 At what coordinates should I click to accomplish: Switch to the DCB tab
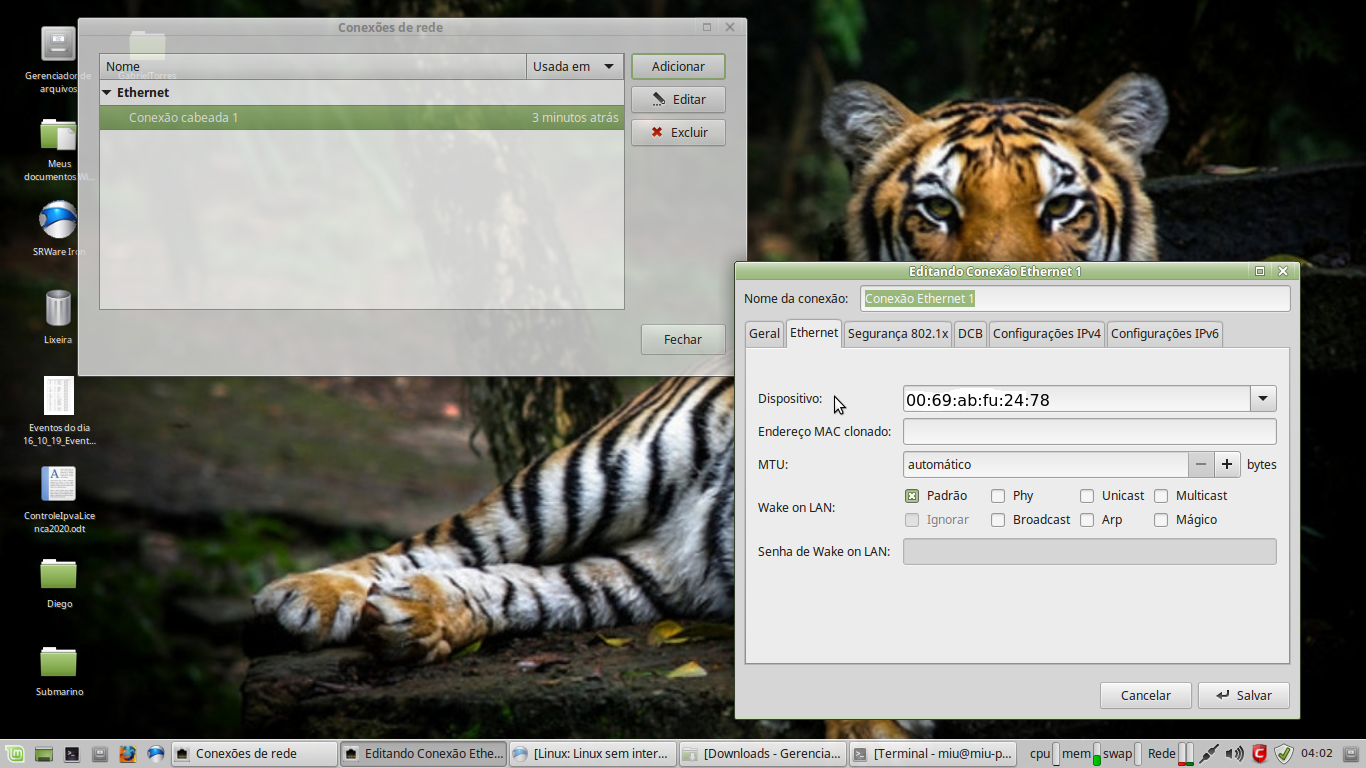tap(970, 334)
